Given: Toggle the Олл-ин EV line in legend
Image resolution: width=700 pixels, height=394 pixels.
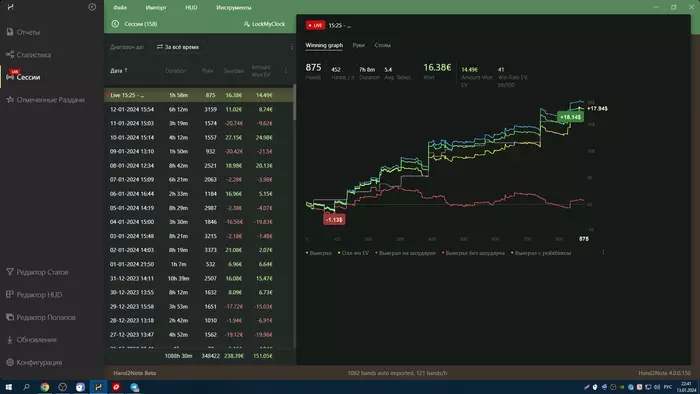Looking at the screenshot, I should click(354, 253).
